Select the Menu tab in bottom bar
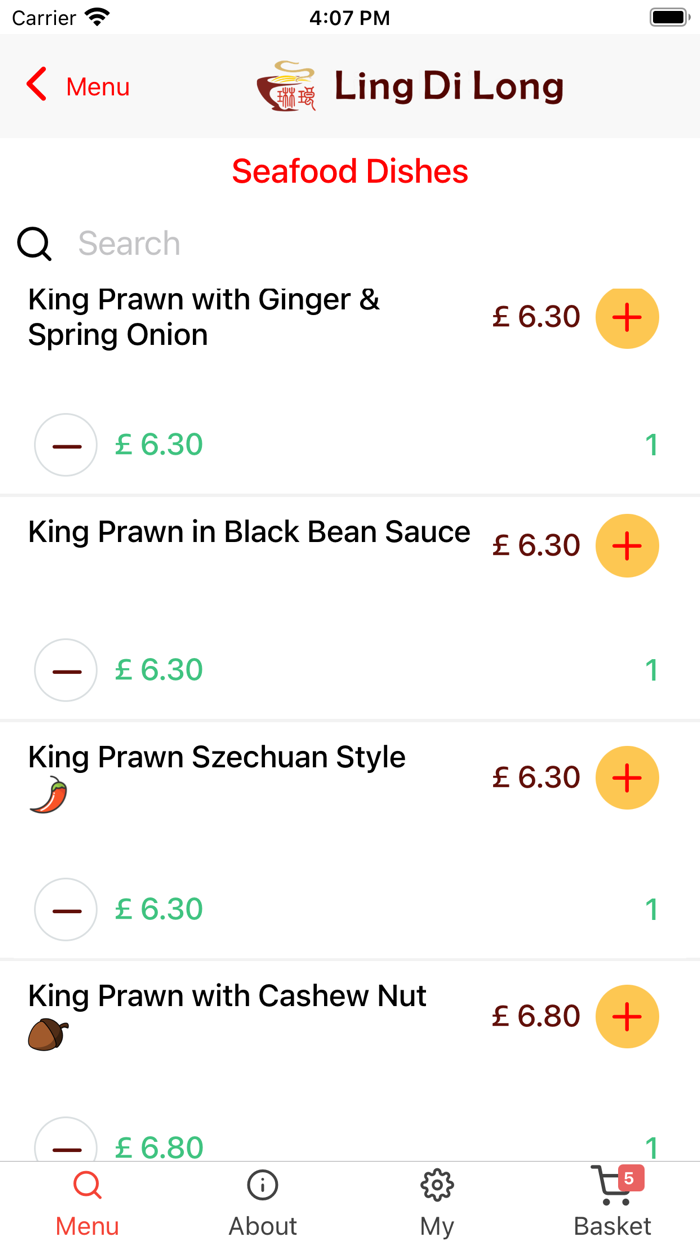Image resolution: width=700 pixels, height=1244 pixels. click(87, 1203)
